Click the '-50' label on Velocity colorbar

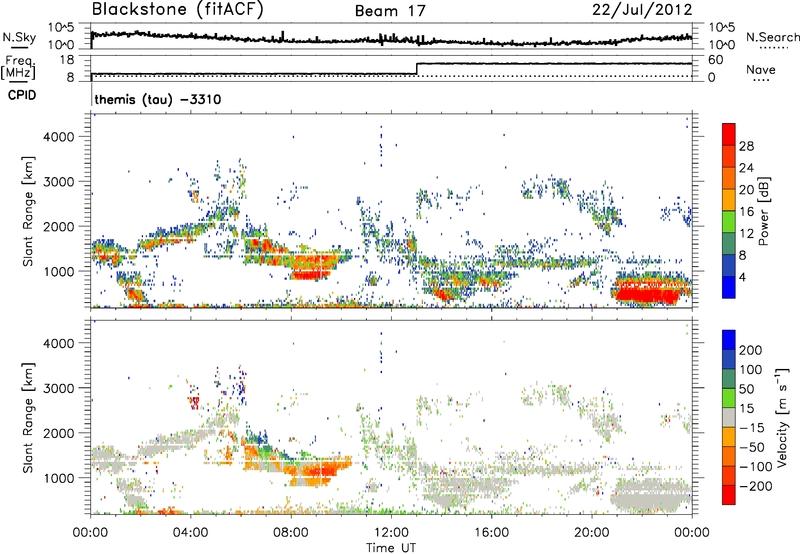(x=752, y=447)
